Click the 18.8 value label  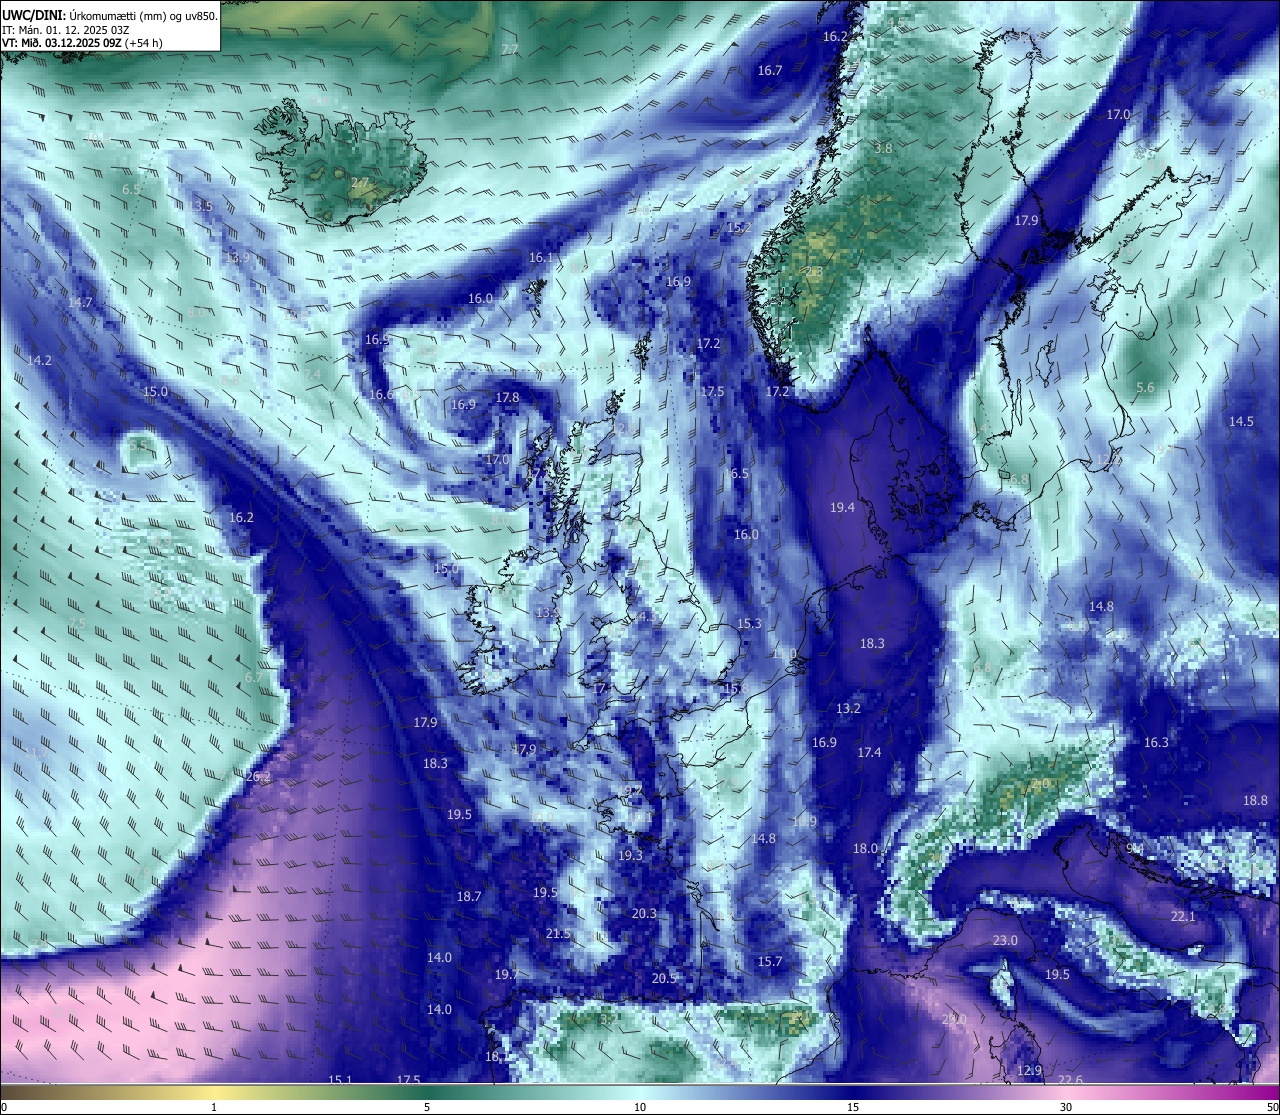coord(1255,801)
